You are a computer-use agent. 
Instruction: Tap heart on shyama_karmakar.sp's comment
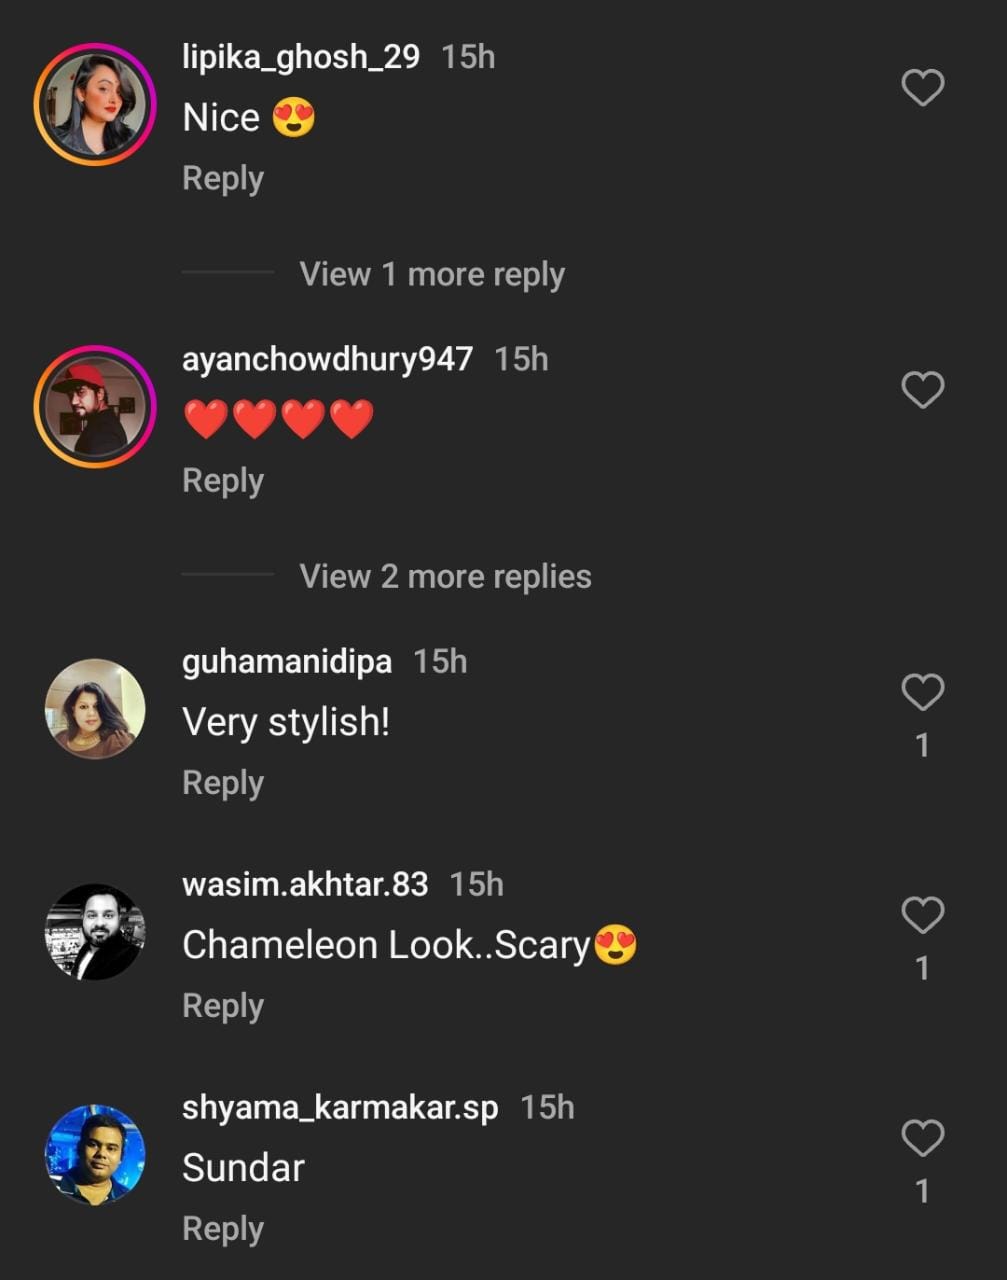pos(922,1138)
